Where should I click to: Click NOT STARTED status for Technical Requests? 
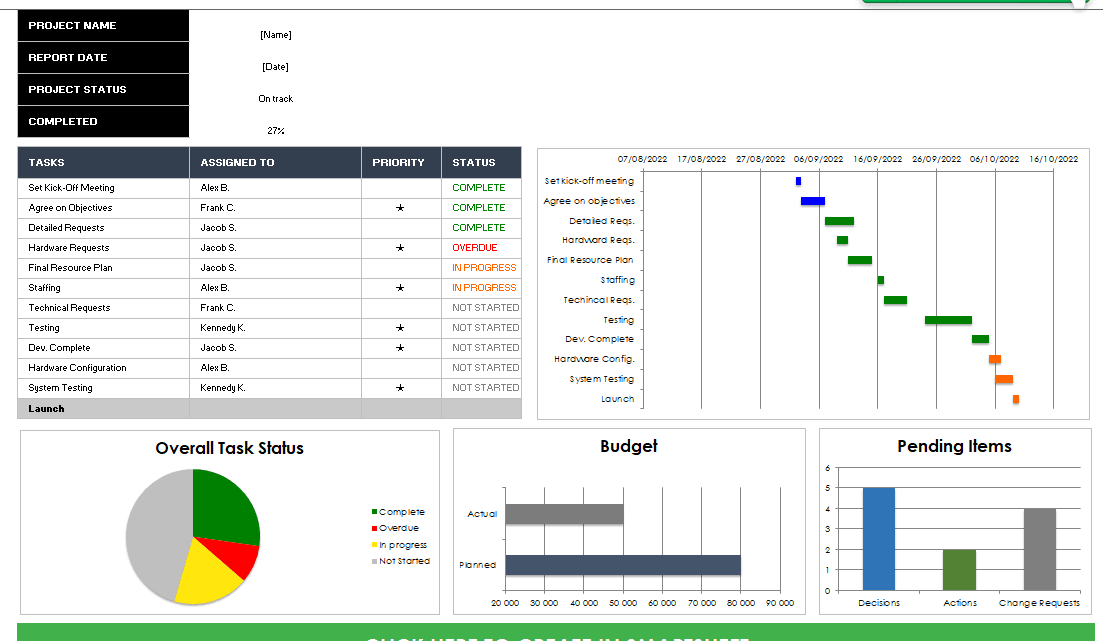(485, 308)
